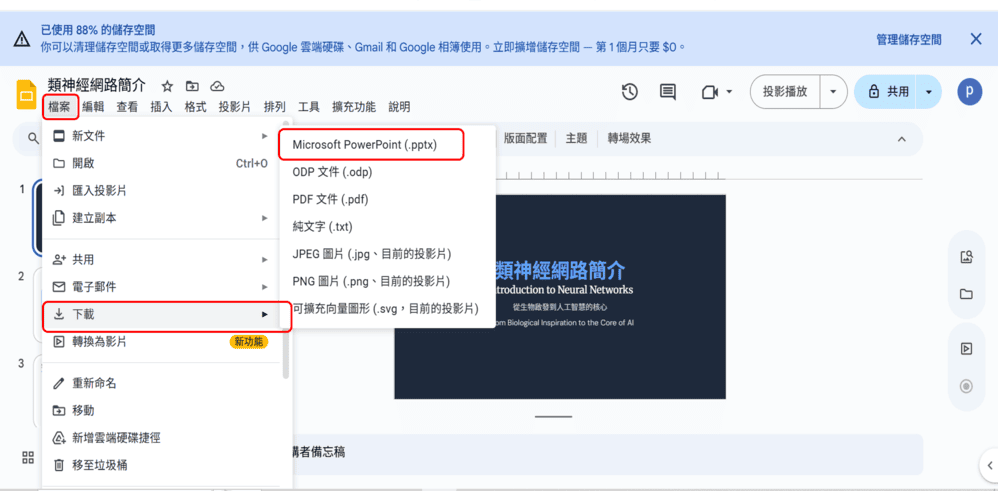Click the 轉場效果 toolbar button
The width and height of the screenshot is (998, 491).
point(629,139)
